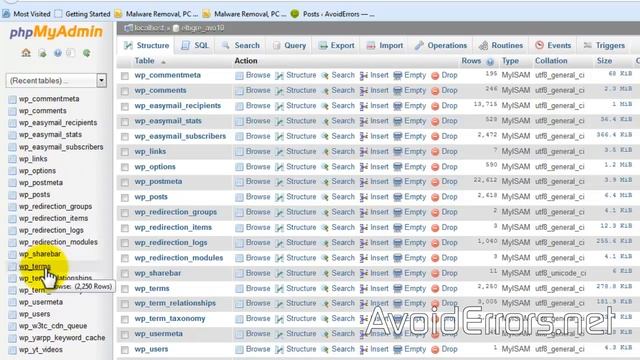Tick the wp_easymail_recipients row checkbox
Viewport: 640px width, 360px height.
coord(125,107)
